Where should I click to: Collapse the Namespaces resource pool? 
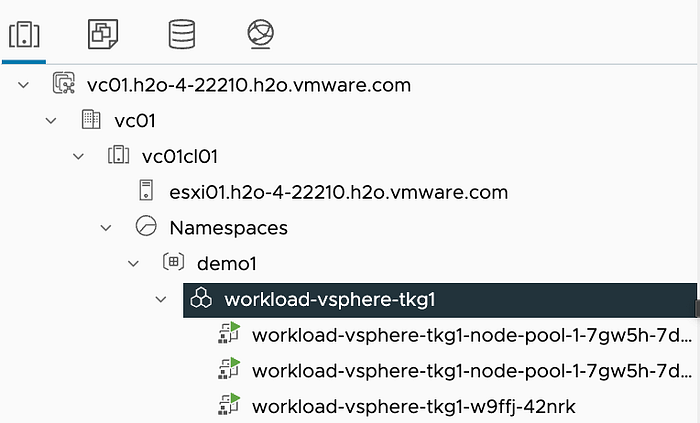click(106, 228)
